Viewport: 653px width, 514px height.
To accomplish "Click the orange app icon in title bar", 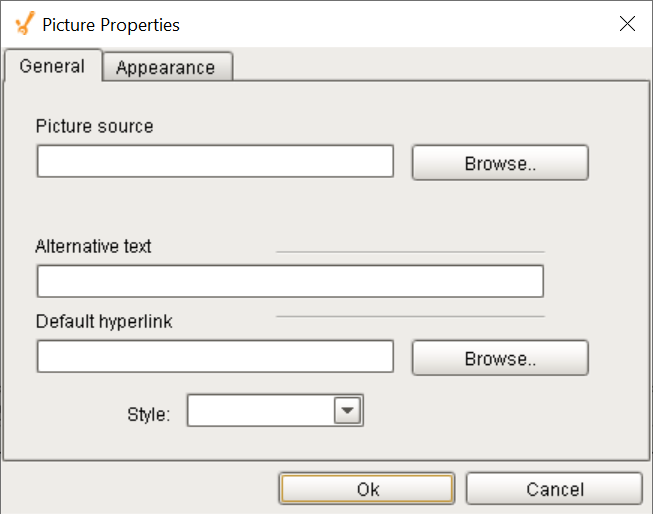I will pyautogui.click(x=25, y=23).
